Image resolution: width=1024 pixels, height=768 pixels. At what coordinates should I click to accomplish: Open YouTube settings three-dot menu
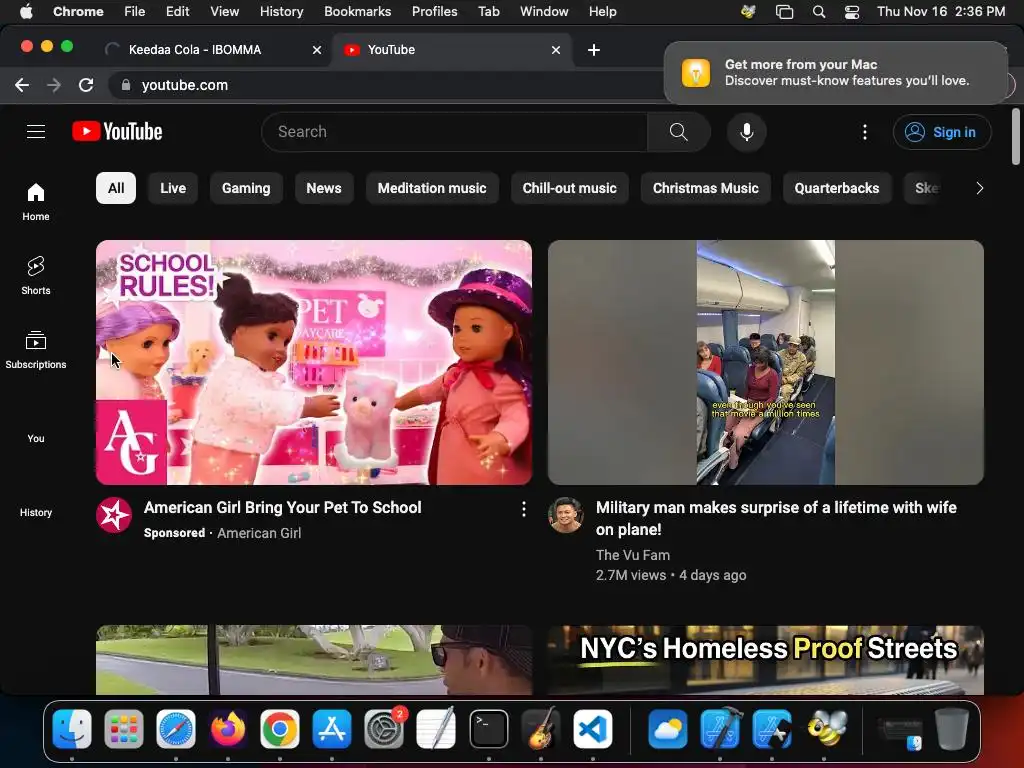pos(865,132)
